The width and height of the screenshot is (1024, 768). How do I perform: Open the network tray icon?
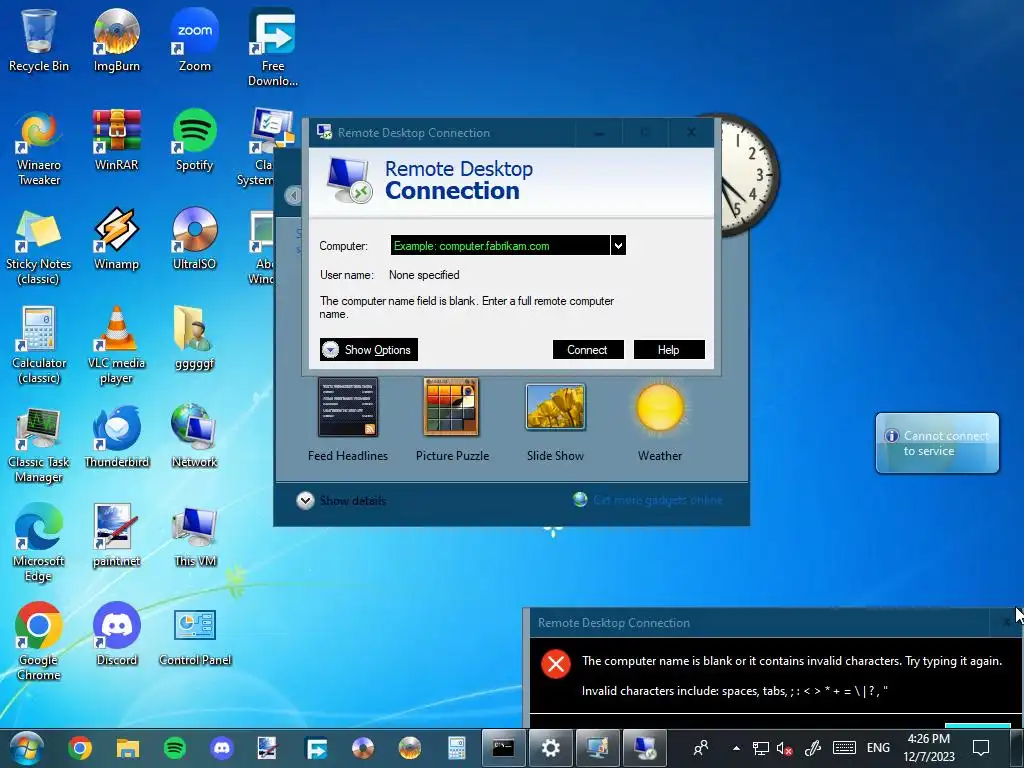(x=761, y=748)
